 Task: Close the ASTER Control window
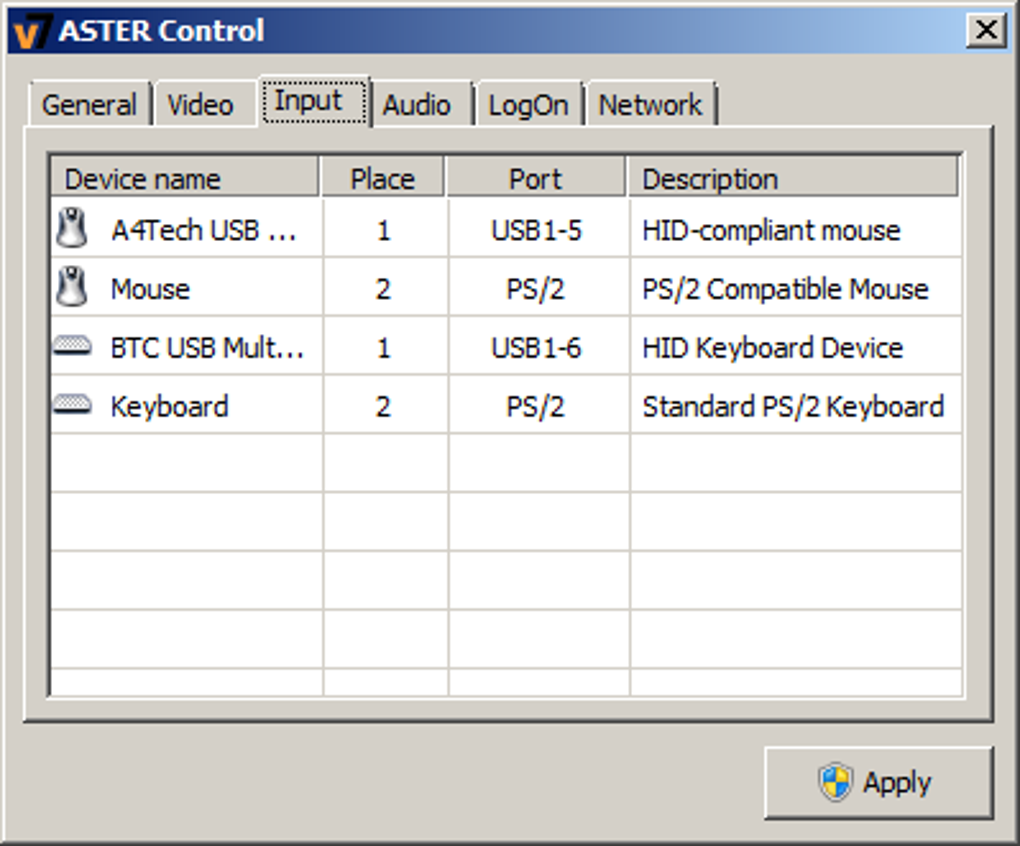click(x=986, y=30)
